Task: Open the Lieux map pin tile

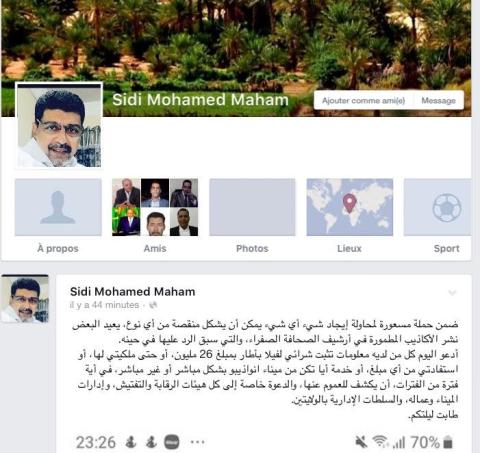Action: (350, 207)
